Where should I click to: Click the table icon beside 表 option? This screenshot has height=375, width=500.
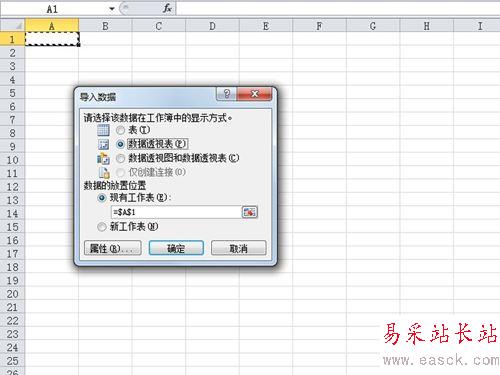103,130
